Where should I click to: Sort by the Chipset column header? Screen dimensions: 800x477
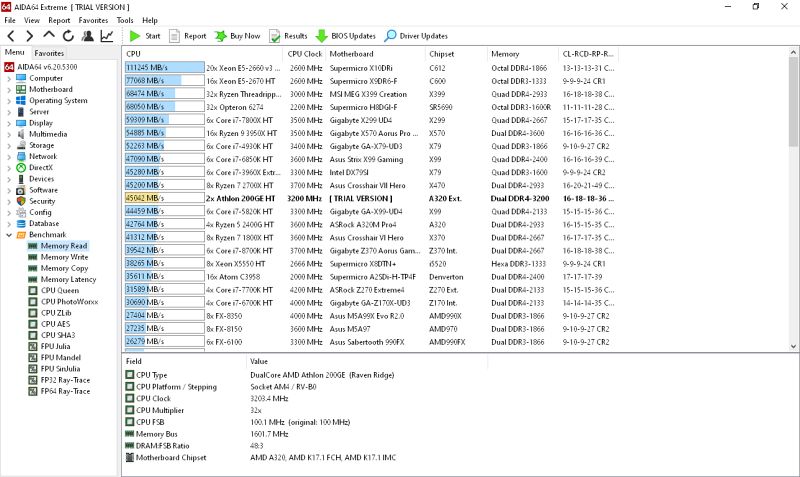456,54
